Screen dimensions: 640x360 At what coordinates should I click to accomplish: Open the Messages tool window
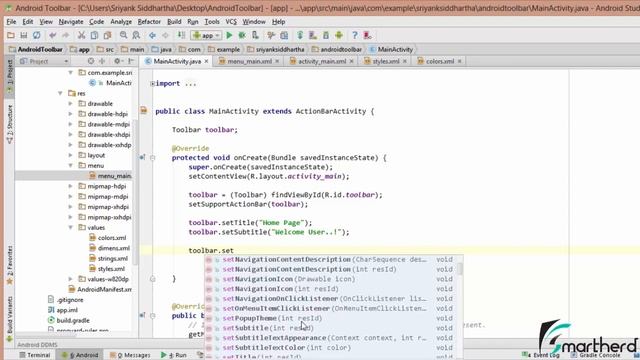click(x=130, y=355)
